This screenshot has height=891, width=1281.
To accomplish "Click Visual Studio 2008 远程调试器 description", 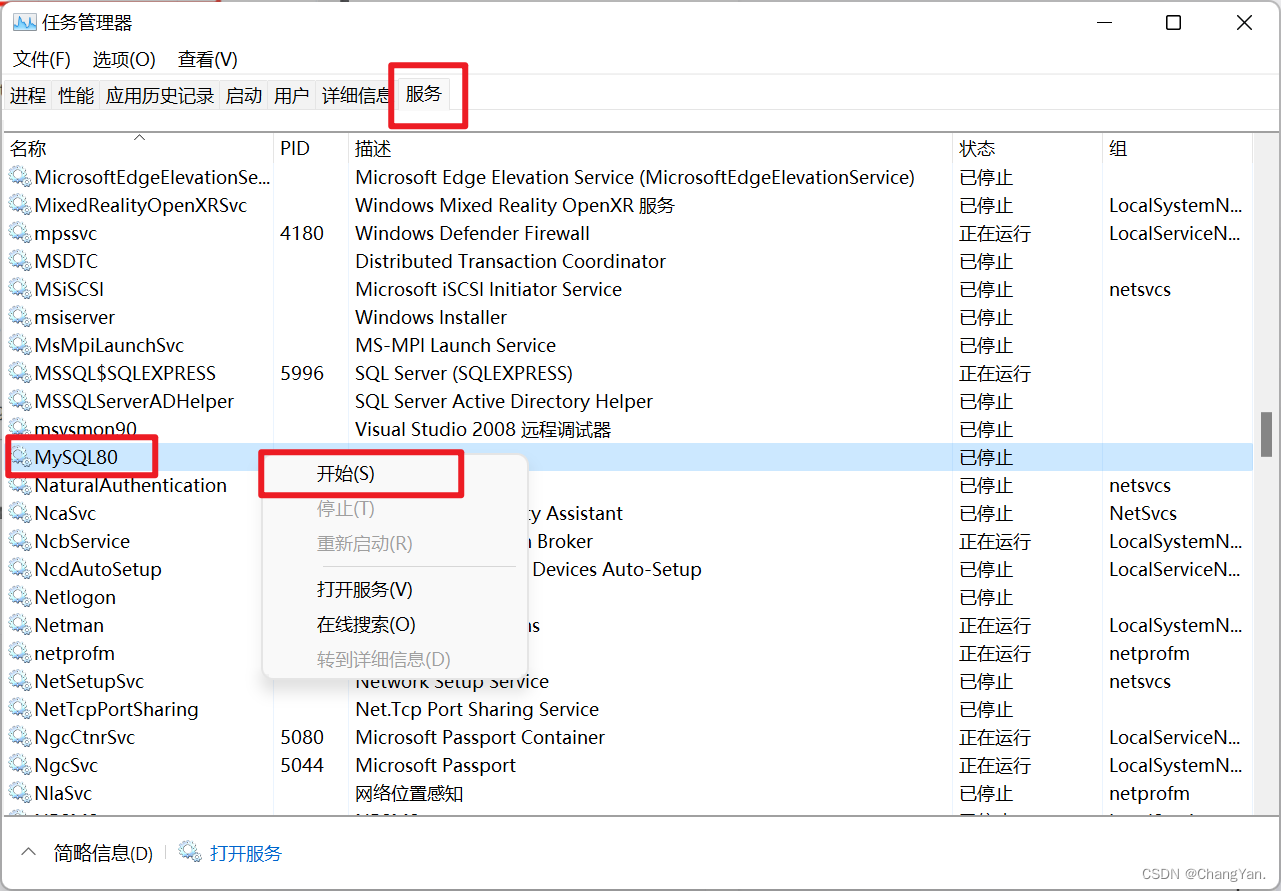I will 483,430.
